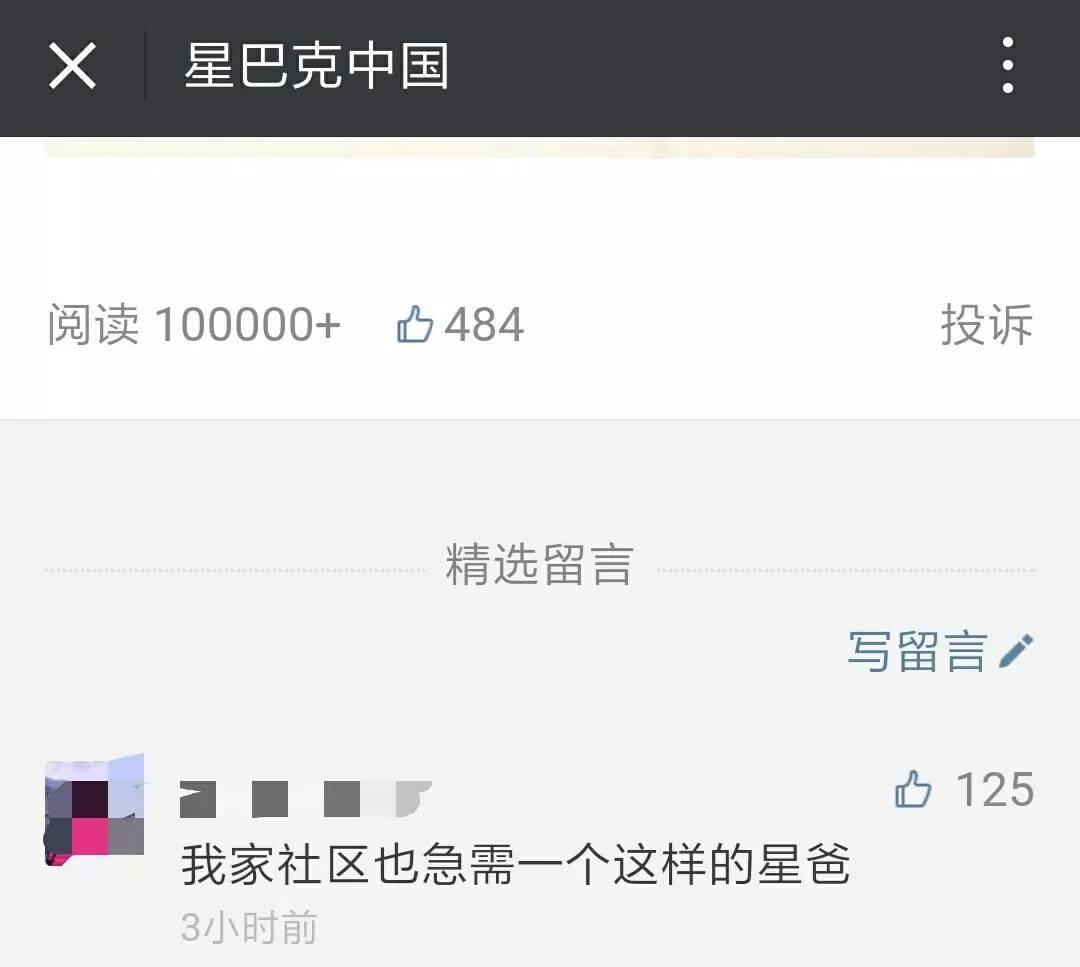Like the article via thumbs-up icon
The image size is (1080, 967).
pyautogui.click(x=415, y=324)
